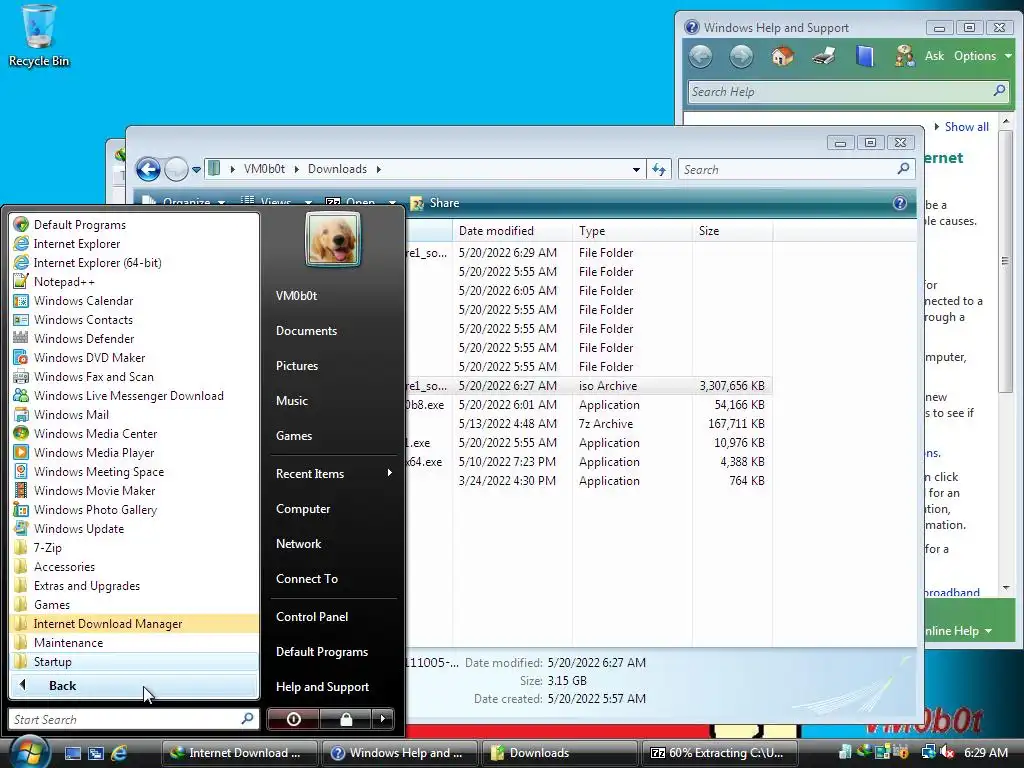The image size is (1024, 768).
Task: Select the iso Archive row 3,307,656 KB
Action: coord(588,386)
